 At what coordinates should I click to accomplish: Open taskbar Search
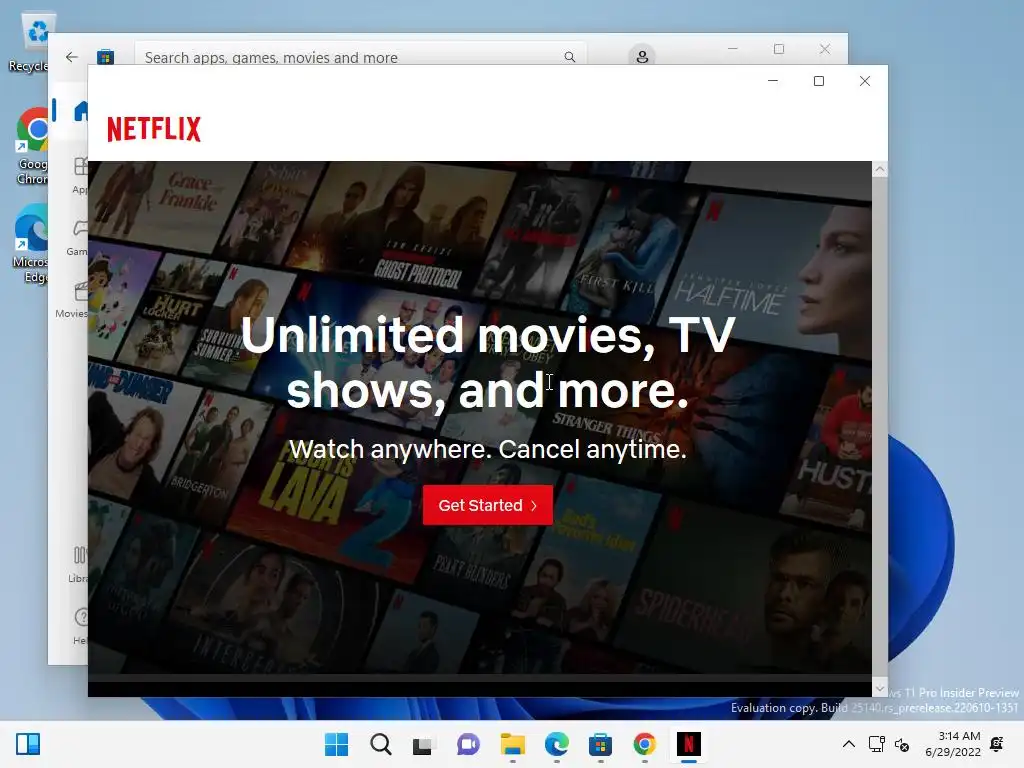[381, 744]
